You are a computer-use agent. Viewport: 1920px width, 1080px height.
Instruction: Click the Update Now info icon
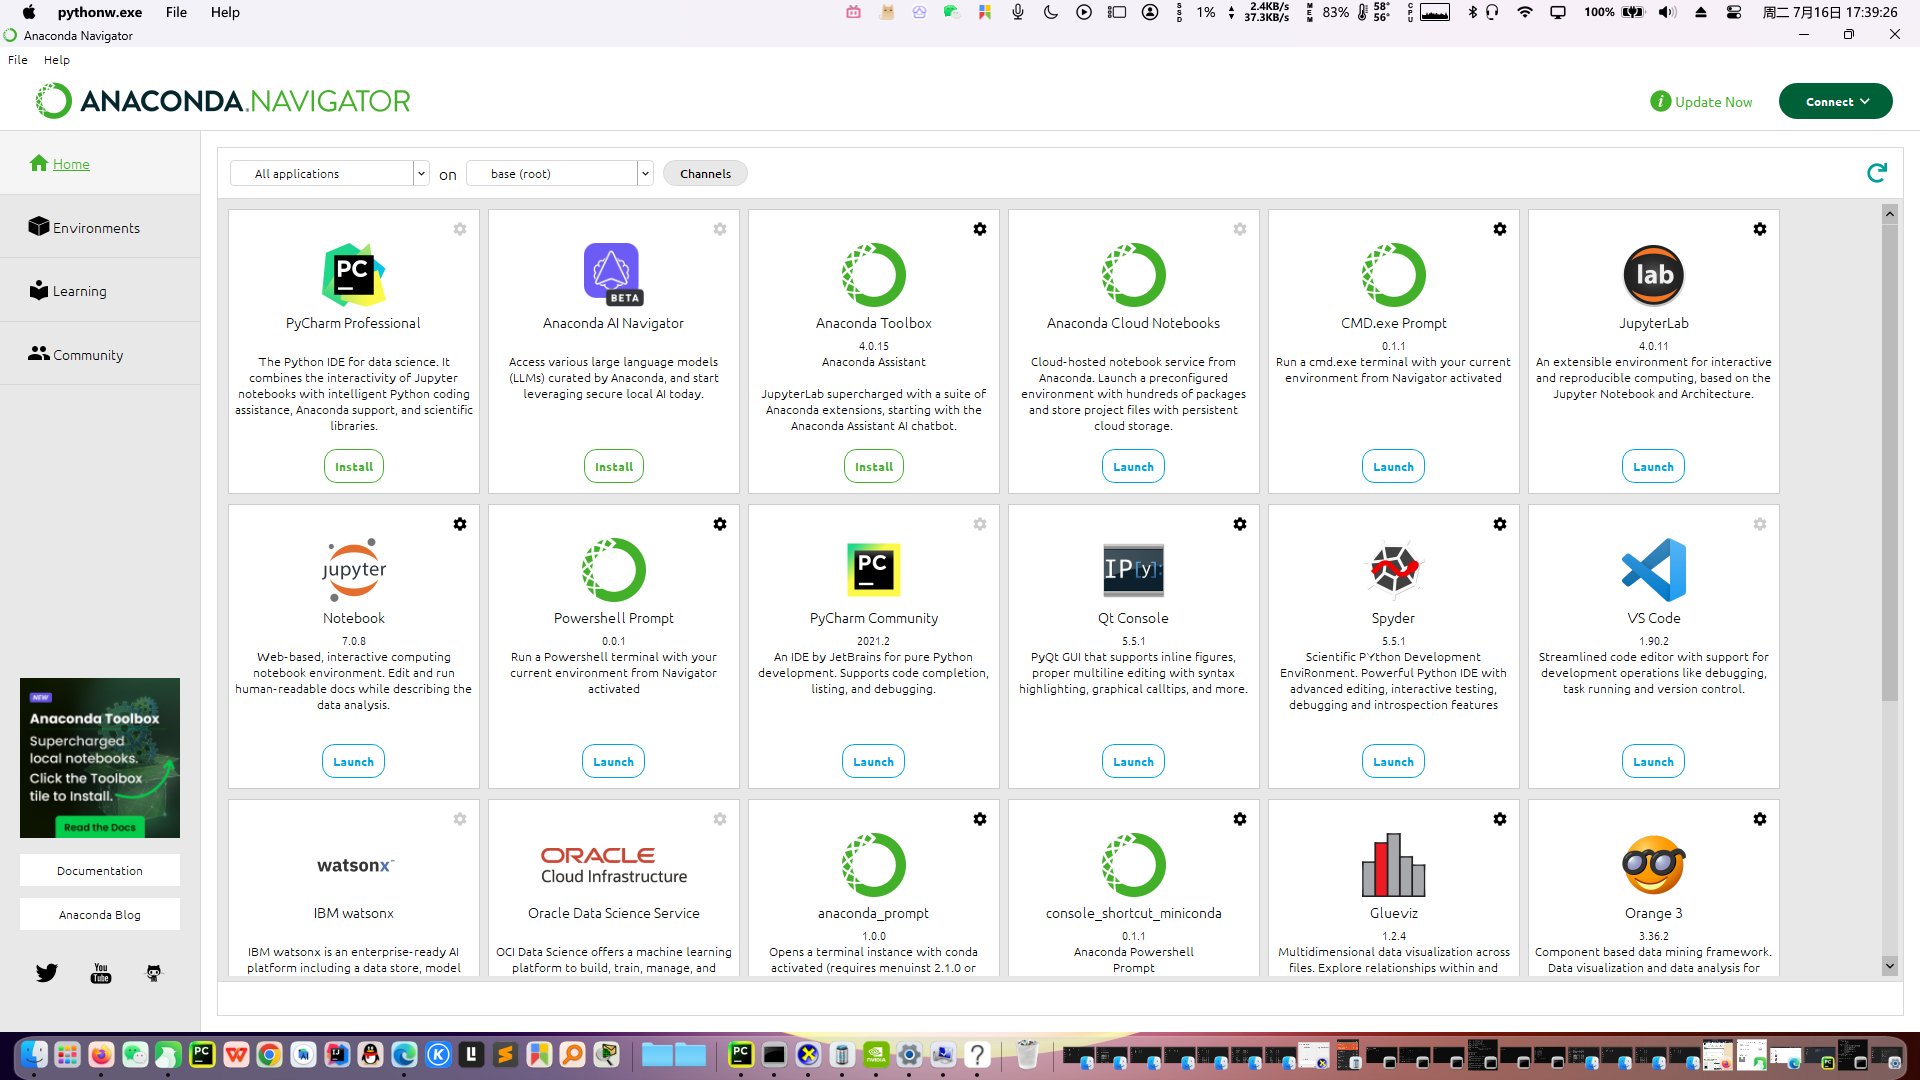(1660, 101)
